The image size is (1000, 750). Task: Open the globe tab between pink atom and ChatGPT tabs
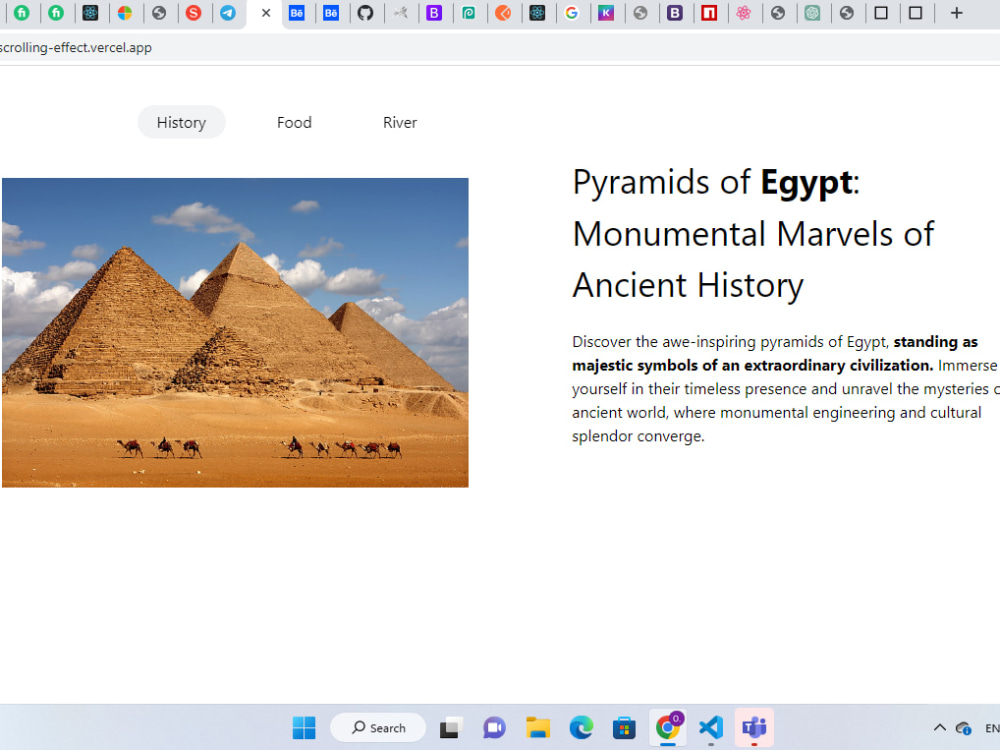(777, 13)
